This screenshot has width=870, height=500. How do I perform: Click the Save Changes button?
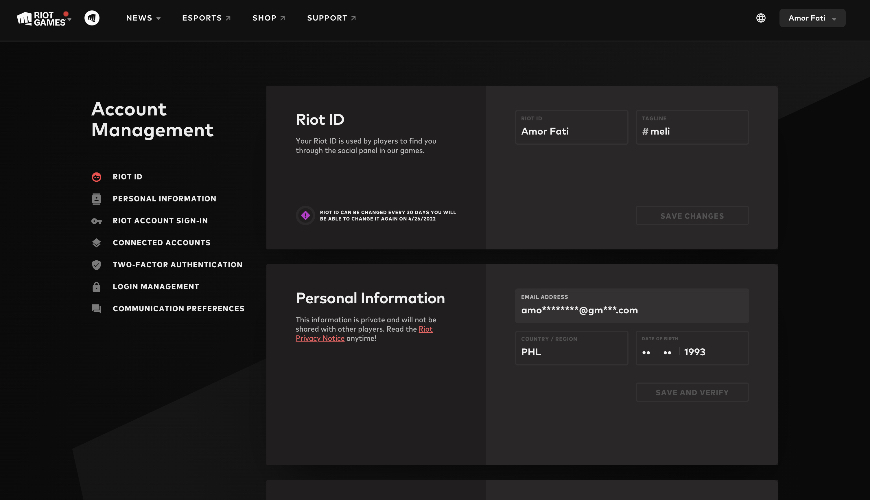692,216
